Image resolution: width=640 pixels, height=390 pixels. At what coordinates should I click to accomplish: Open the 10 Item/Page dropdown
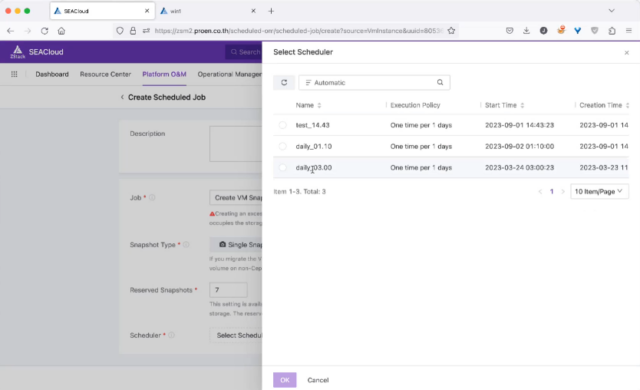click(x=599, y=191)
